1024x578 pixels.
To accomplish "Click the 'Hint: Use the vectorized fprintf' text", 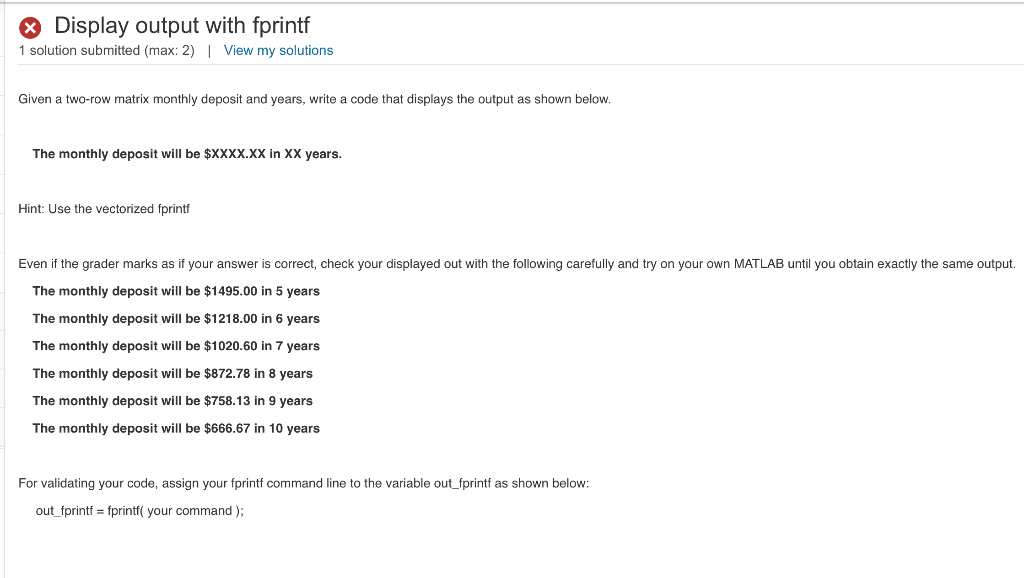I will (x=103, y=209).
